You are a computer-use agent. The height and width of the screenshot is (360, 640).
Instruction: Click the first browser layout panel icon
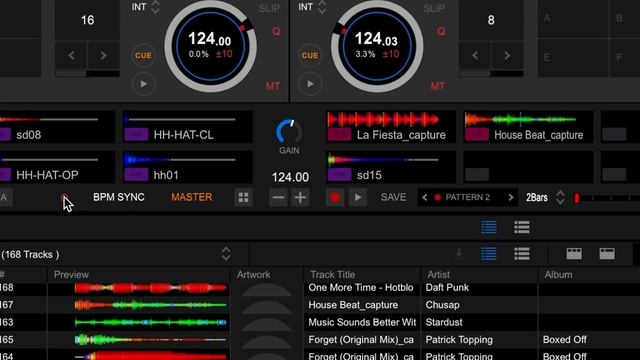coord(574,254)
